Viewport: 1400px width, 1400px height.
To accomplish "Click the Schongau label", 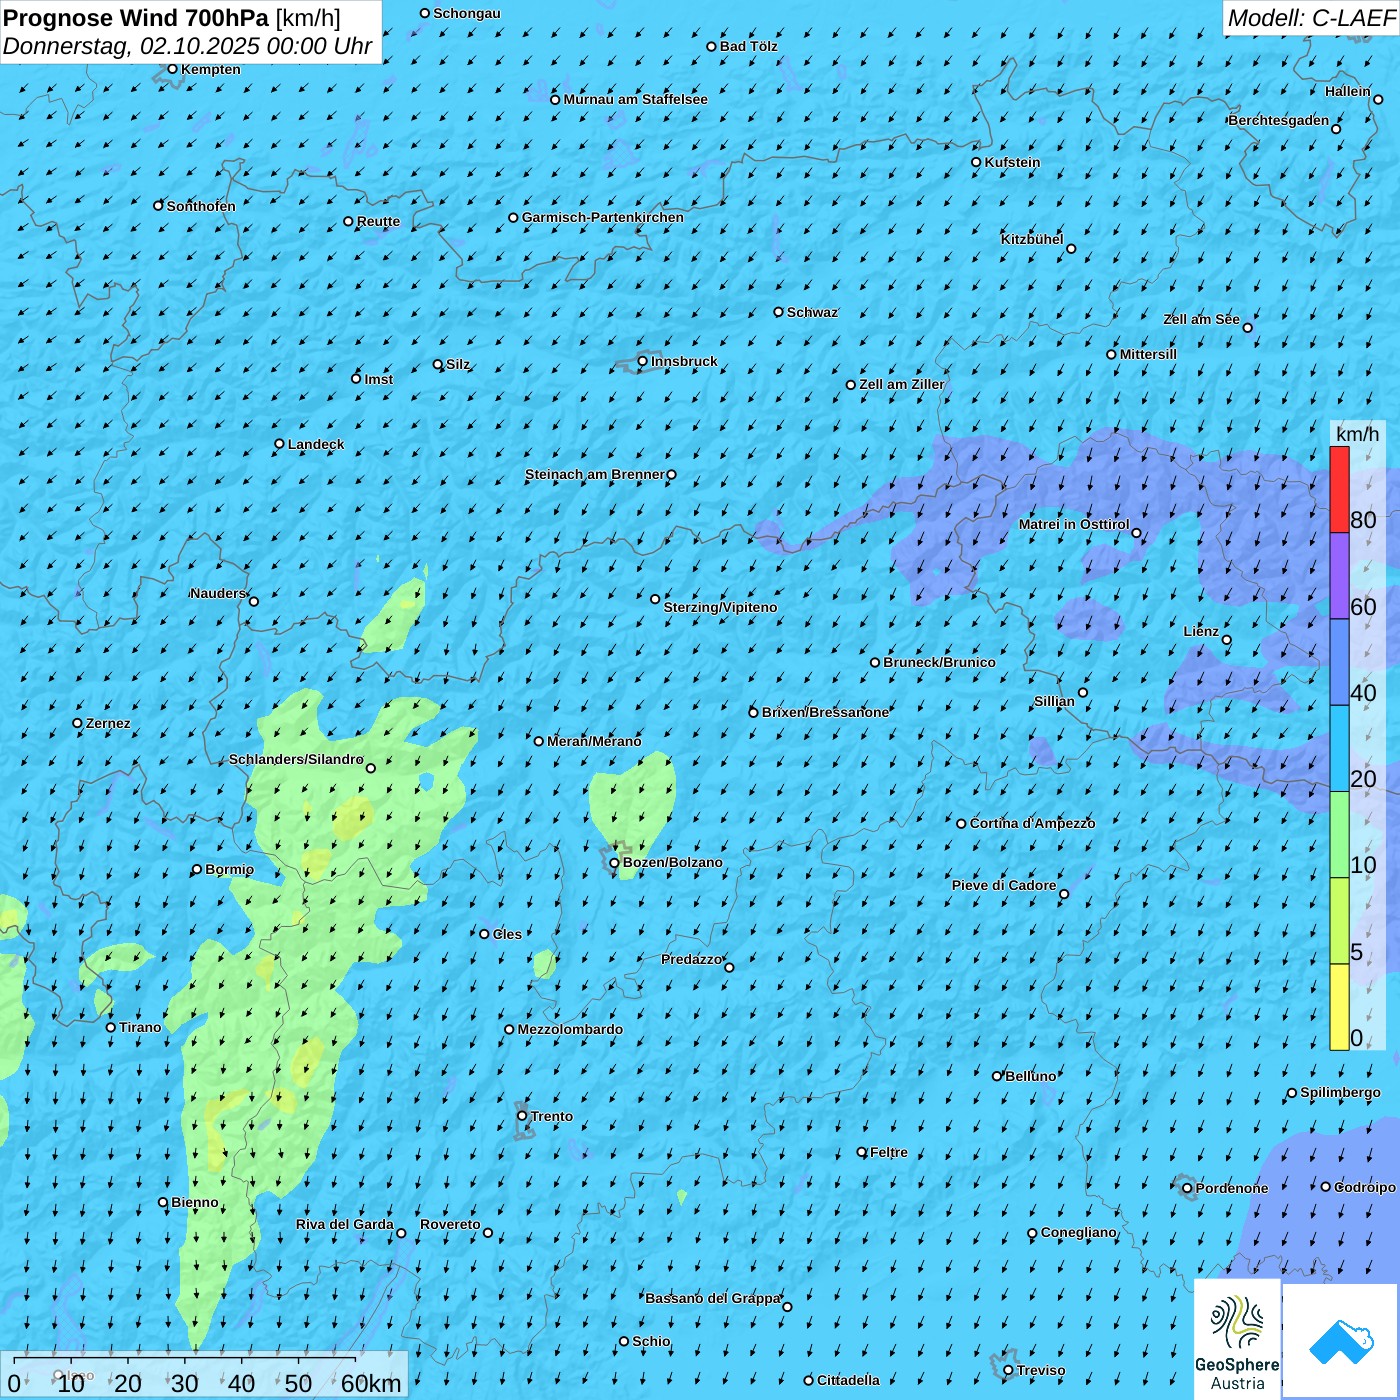I will (467, 13).
